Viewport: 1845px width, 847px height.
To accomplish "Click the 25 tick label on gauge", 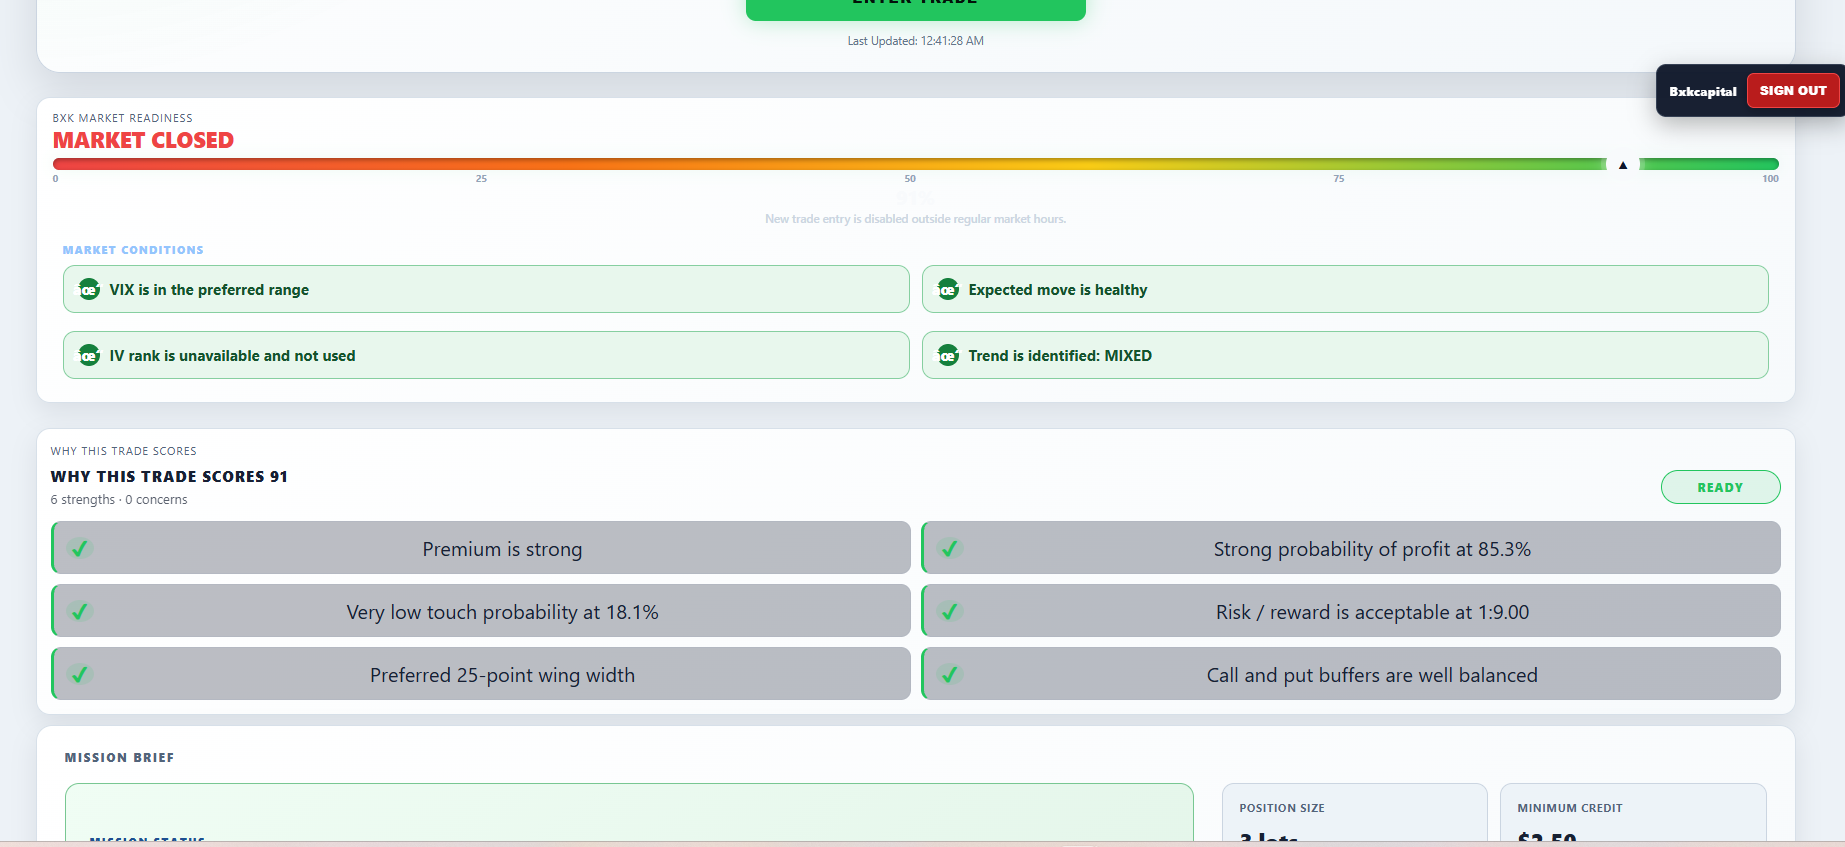I will tap(481, 179).
